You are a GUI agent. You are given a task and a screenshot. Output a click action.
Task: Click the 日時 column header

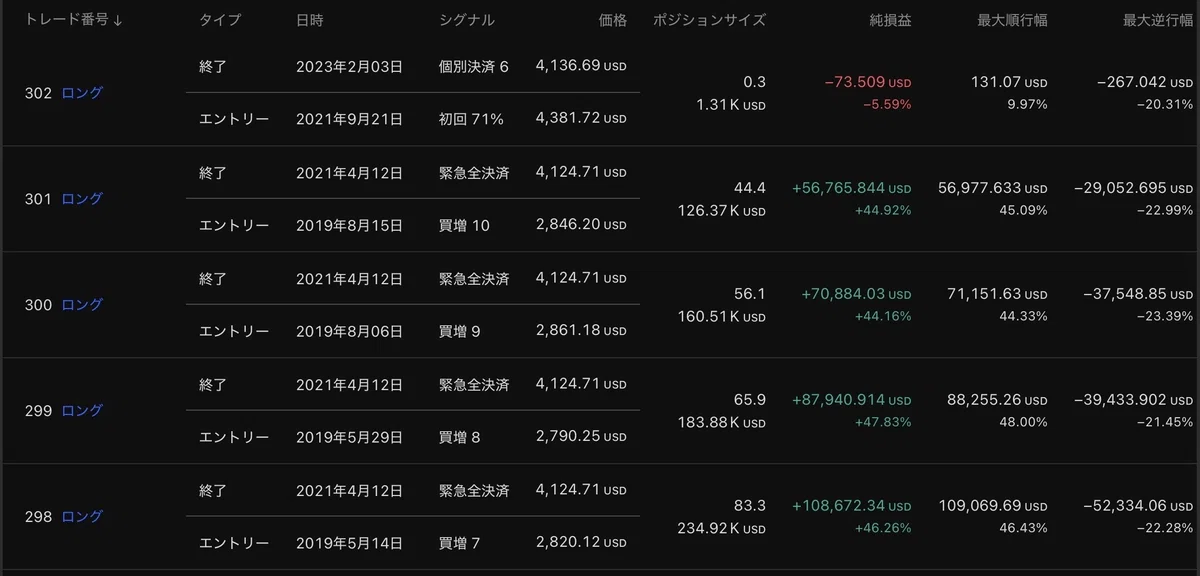tap(310, 20)
